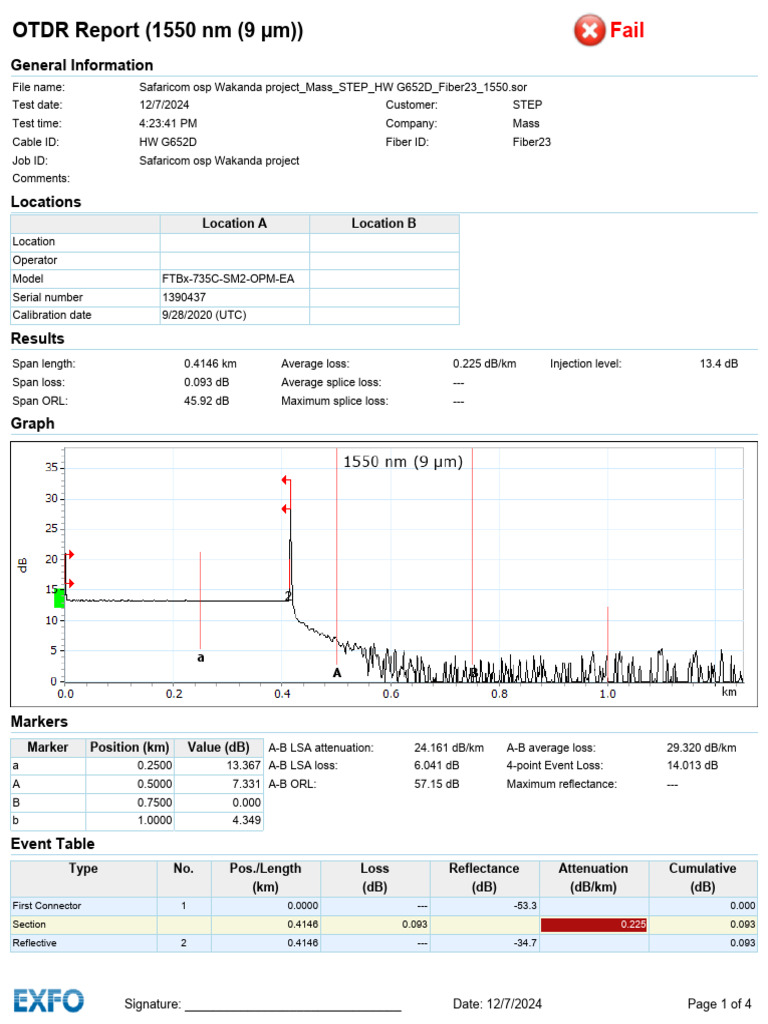Click the serial number 1390437 cell

point(234,297)
